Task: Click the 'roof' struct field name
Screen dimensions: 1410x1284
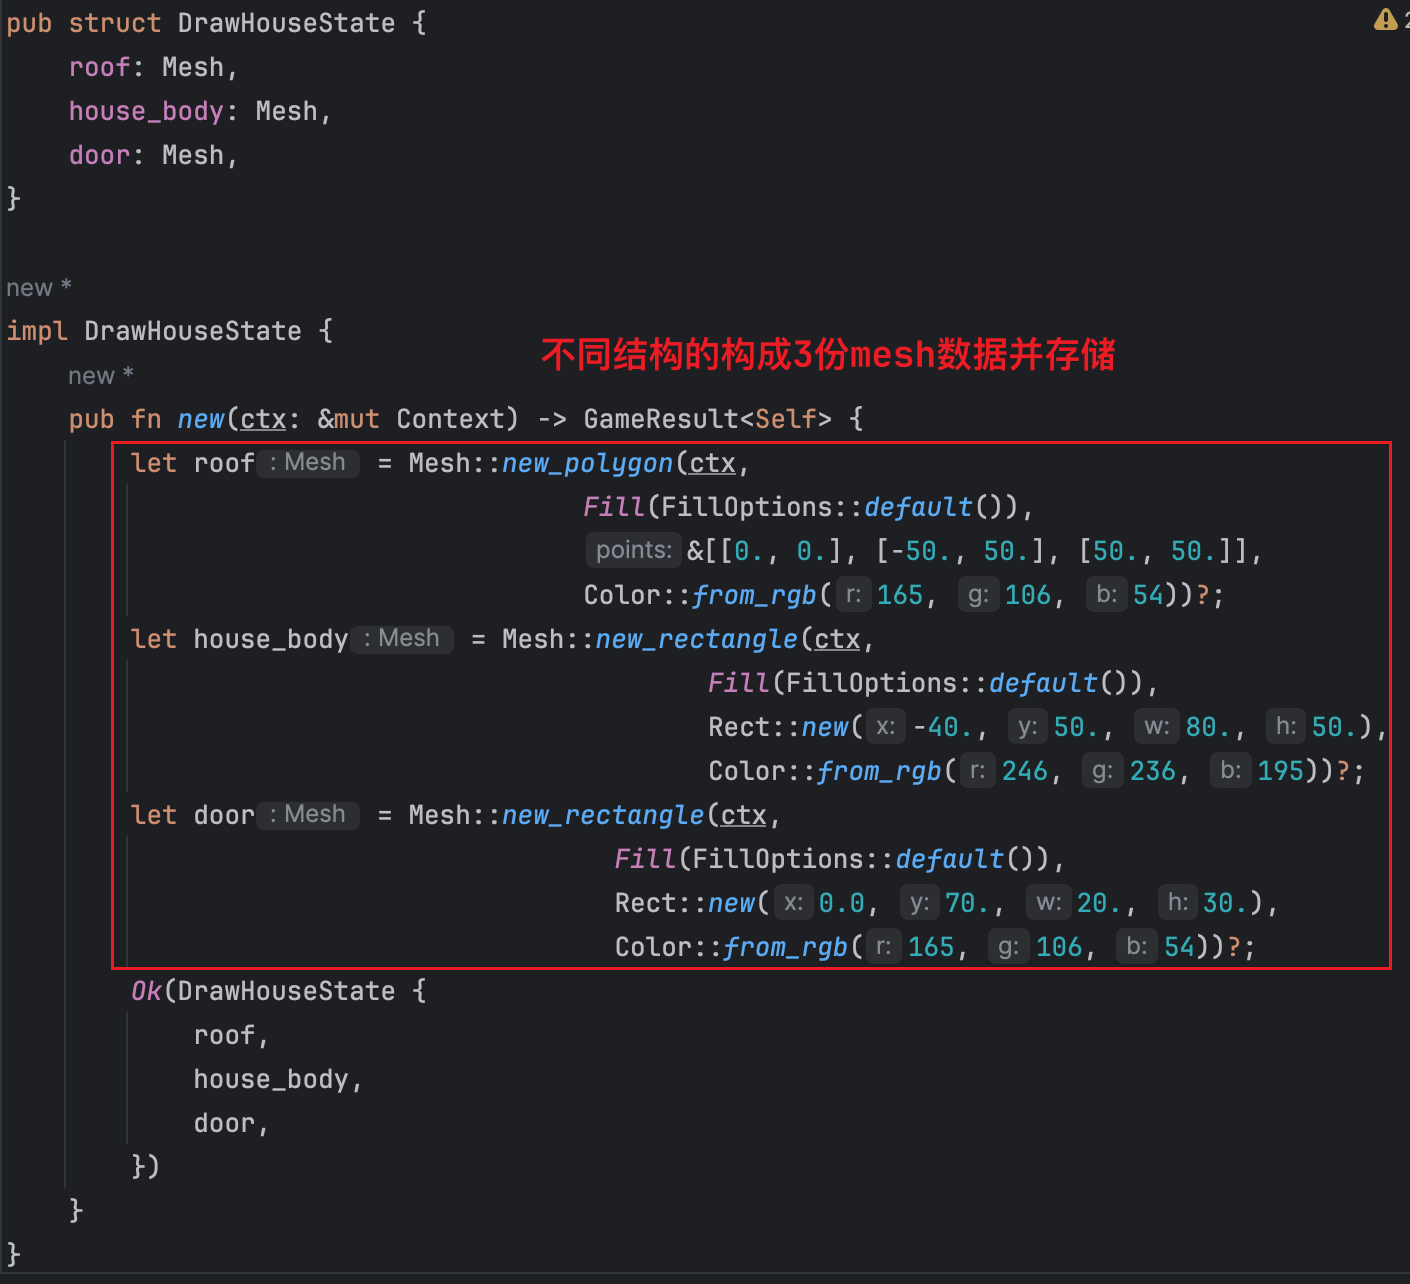Action: [100, 67]
